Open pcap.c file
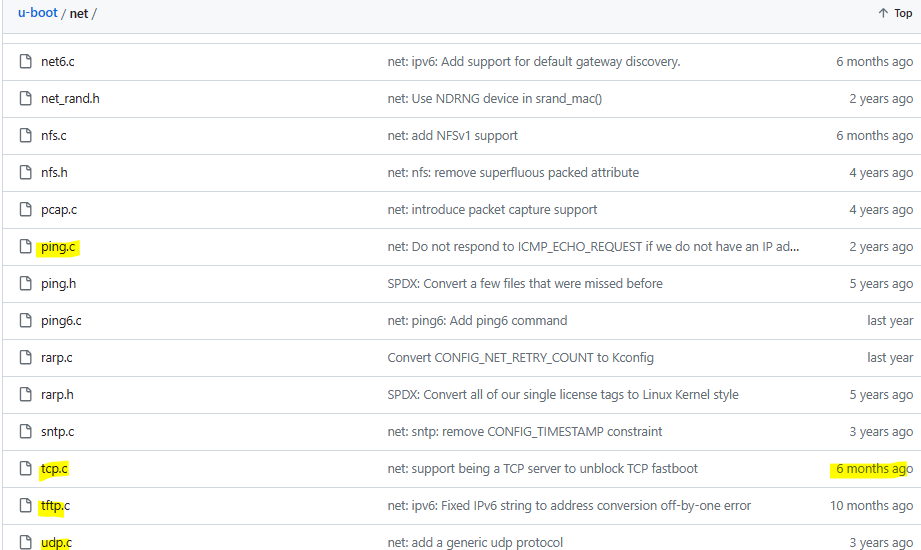 (59, 210)
